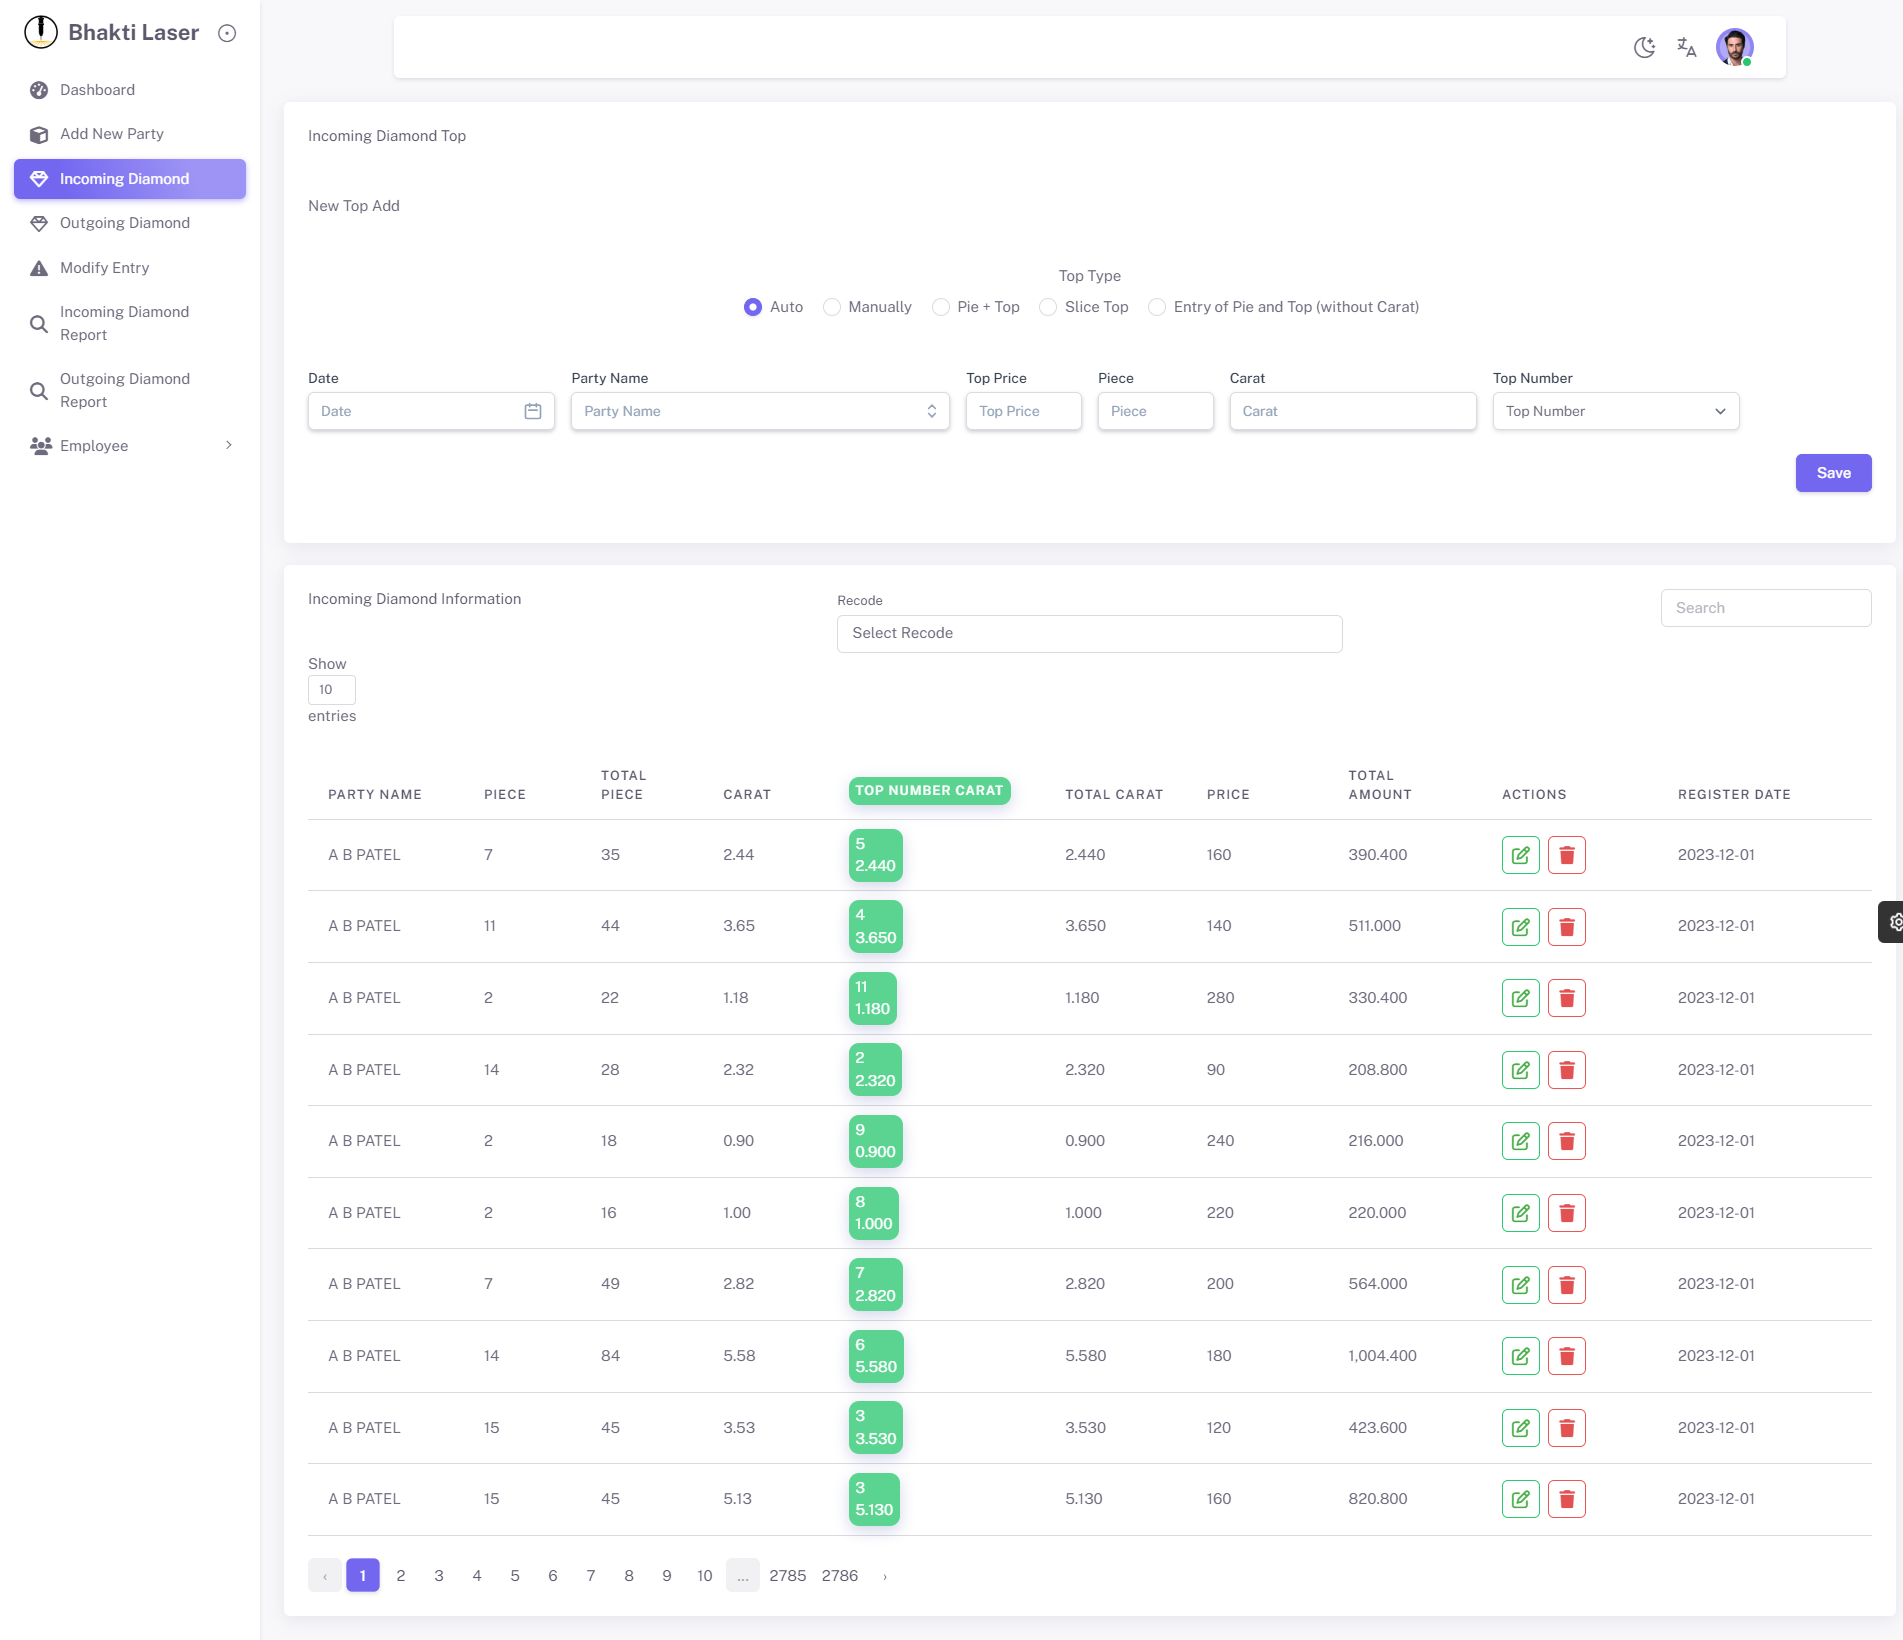Delete the row with total amount 511.000
1903x1640 pixels.
[x=1566, y=927]
